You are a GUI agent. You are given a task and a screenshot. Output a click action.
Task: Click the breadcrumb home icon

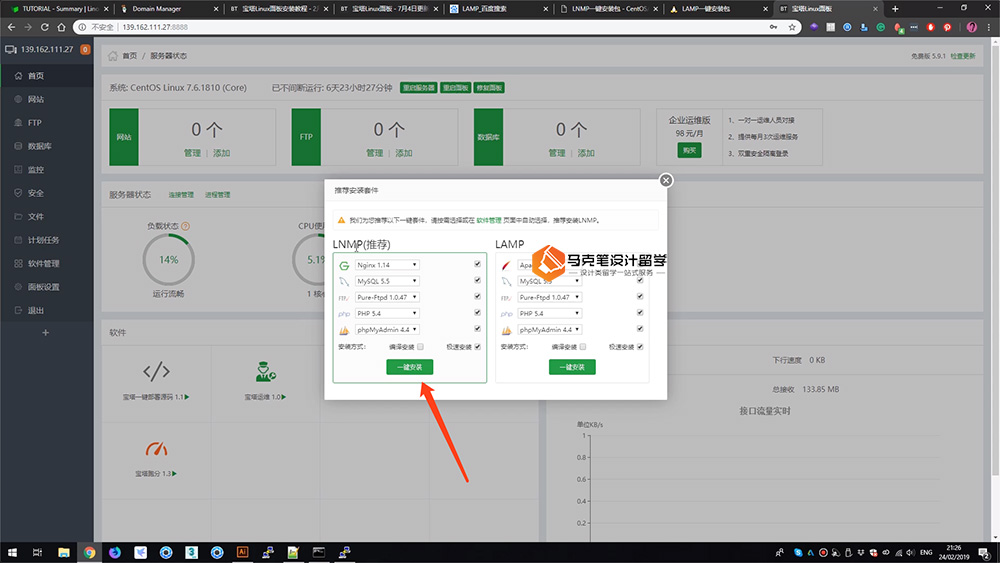(x=113, y=56)
